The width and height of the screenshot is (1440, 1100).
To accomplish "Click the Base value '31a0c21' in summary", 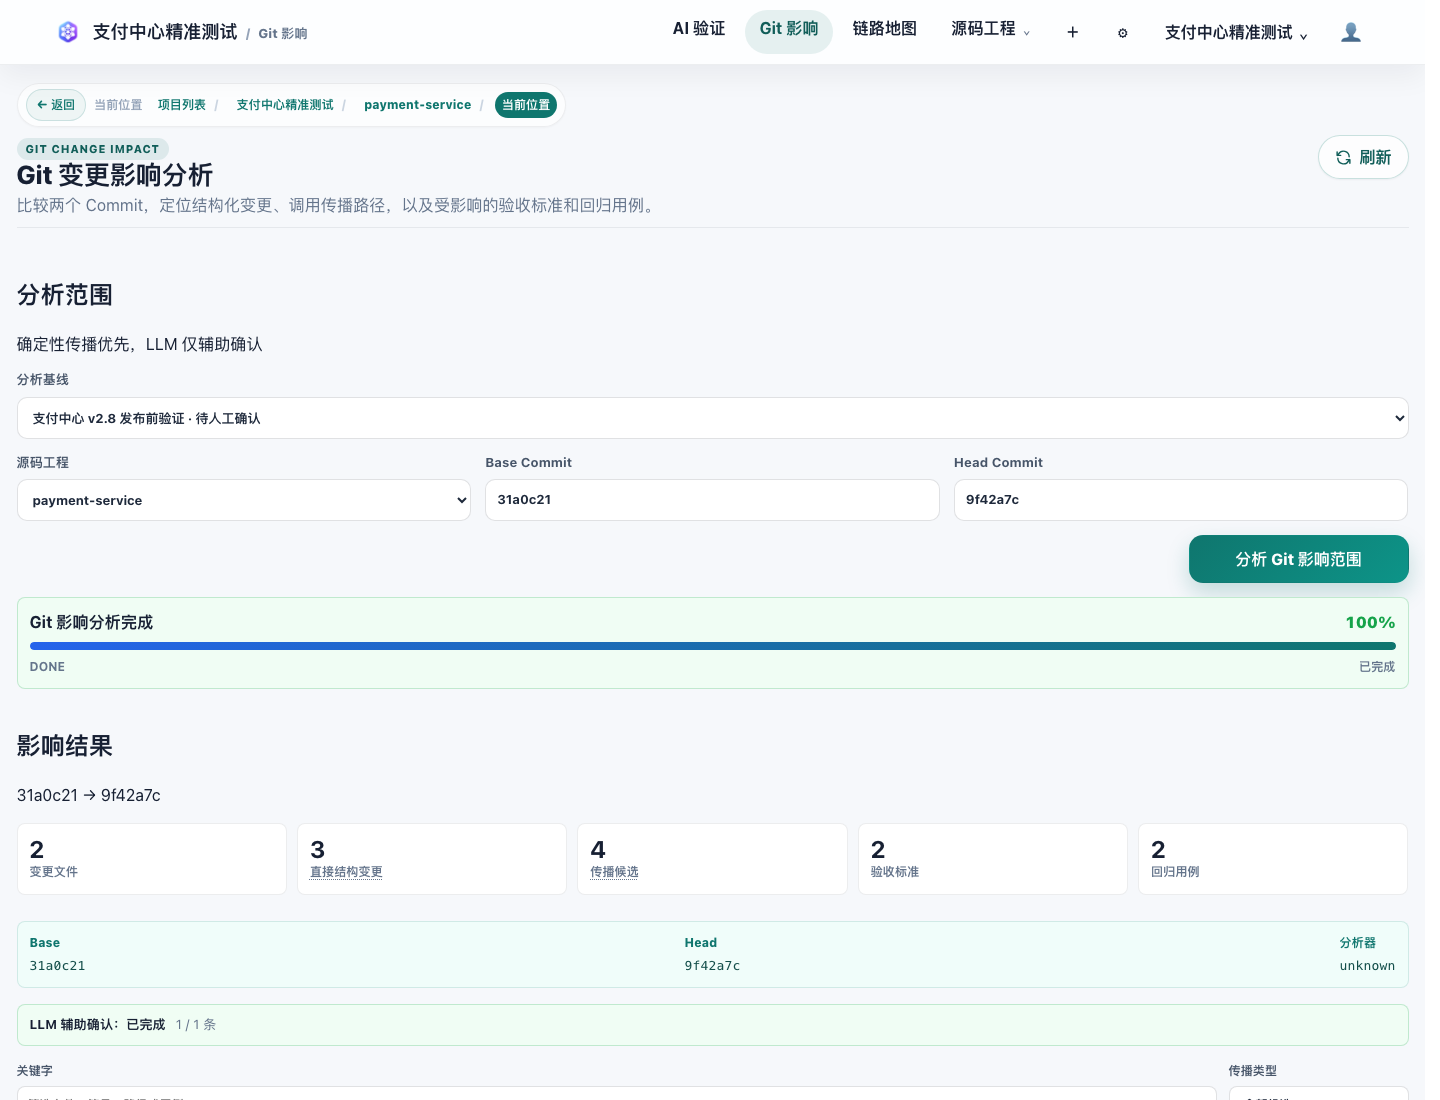I will (x=58, y=966).
